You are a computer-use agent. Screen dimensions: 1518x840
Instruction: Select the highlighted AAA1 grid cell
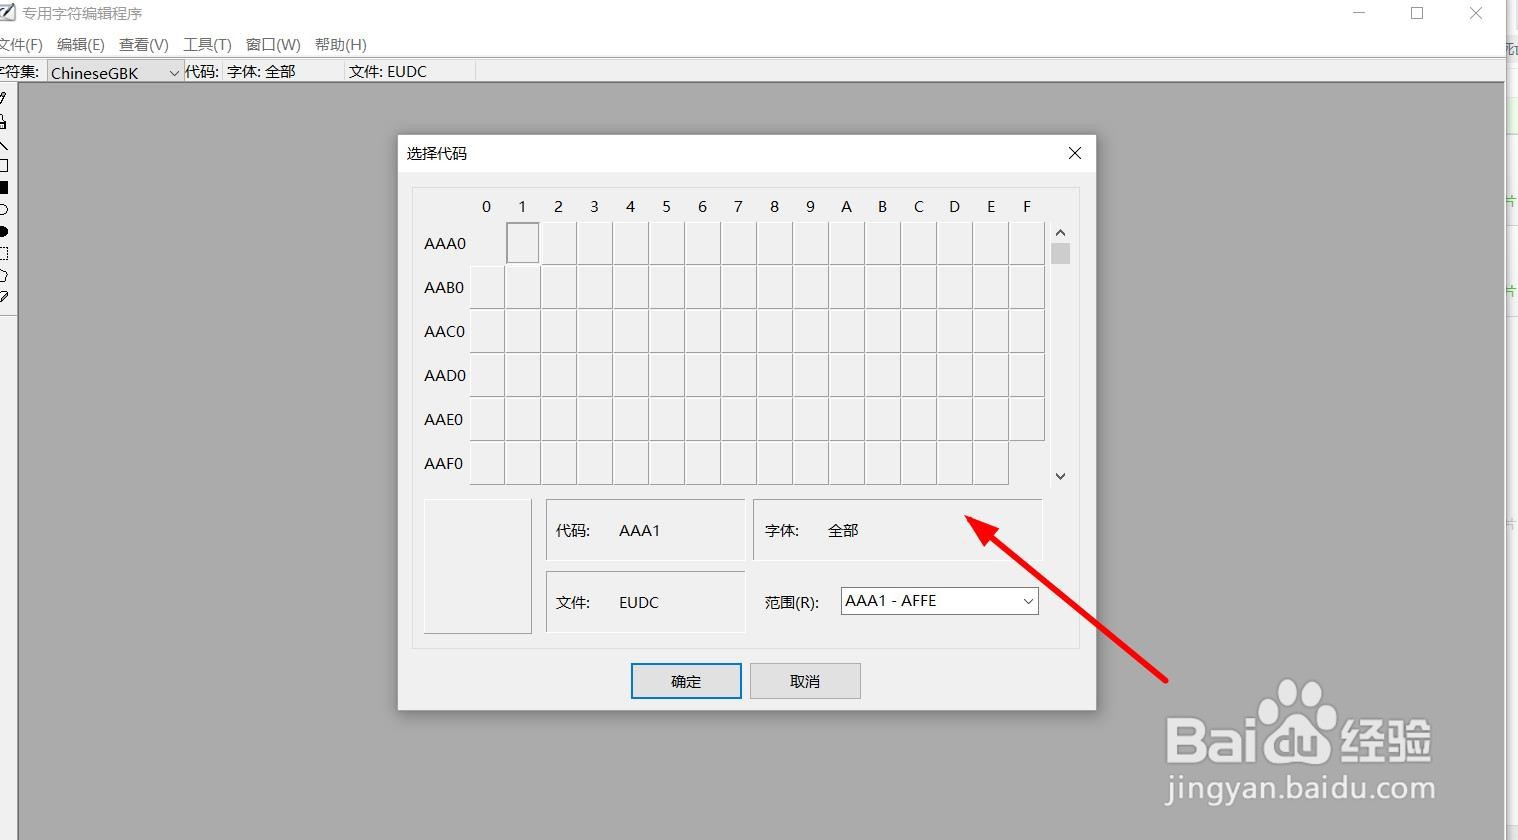pyautogui.click(x=522, y=242)
